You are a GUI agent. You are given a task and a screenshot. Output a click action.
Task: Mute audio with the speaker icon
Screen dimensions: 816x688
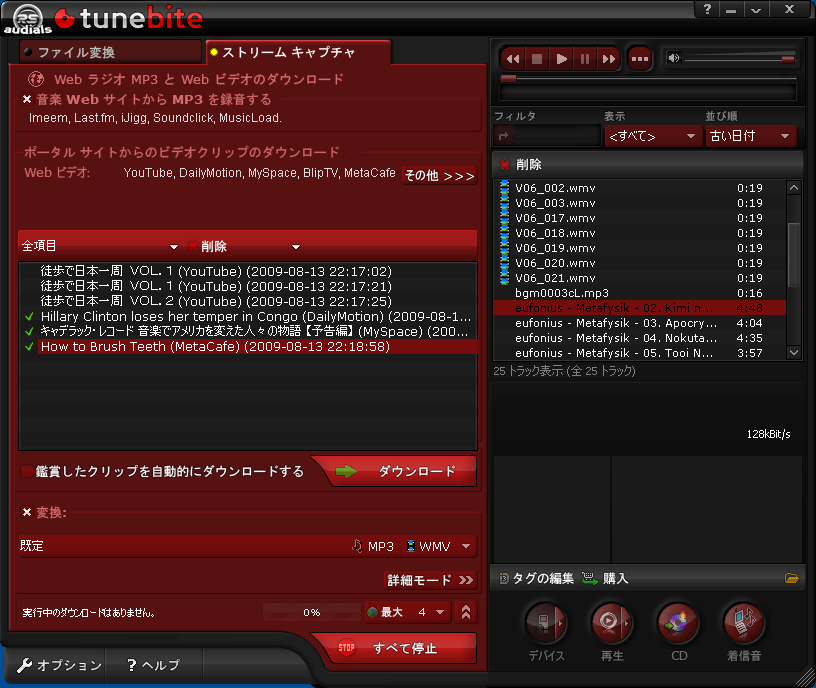click(673, 58)
